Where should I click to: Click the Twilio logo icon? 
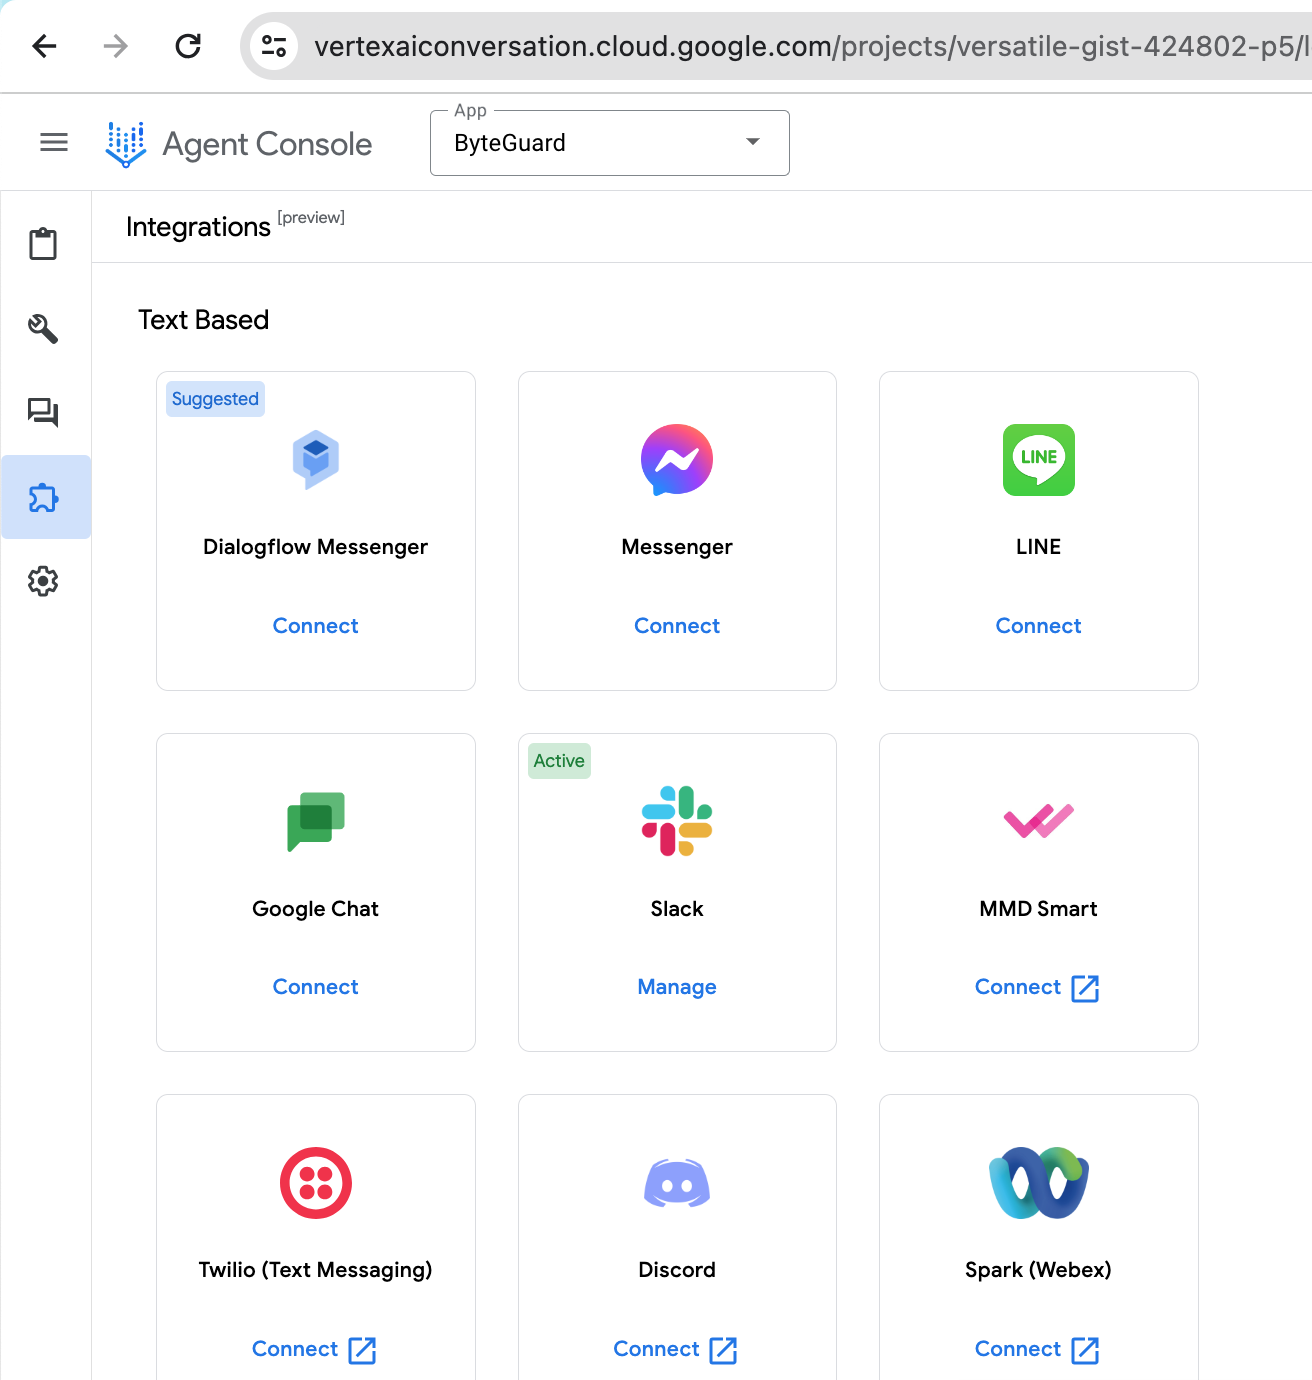pyautogui.click(x=316, y=1183)
